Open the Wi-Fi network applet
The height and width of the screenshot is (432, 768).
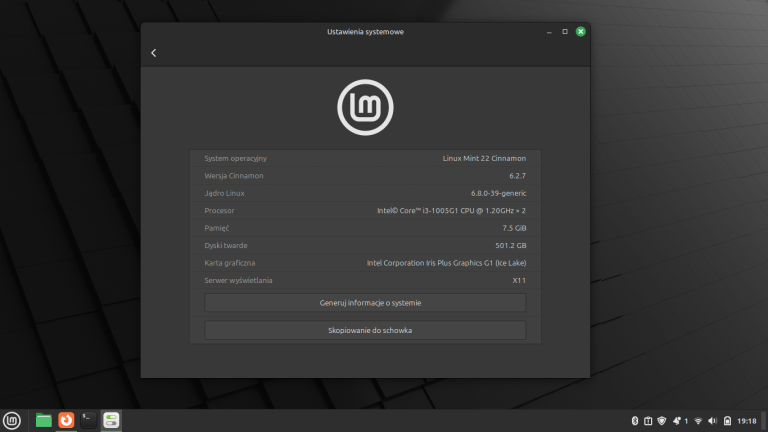tap(698, 421)
